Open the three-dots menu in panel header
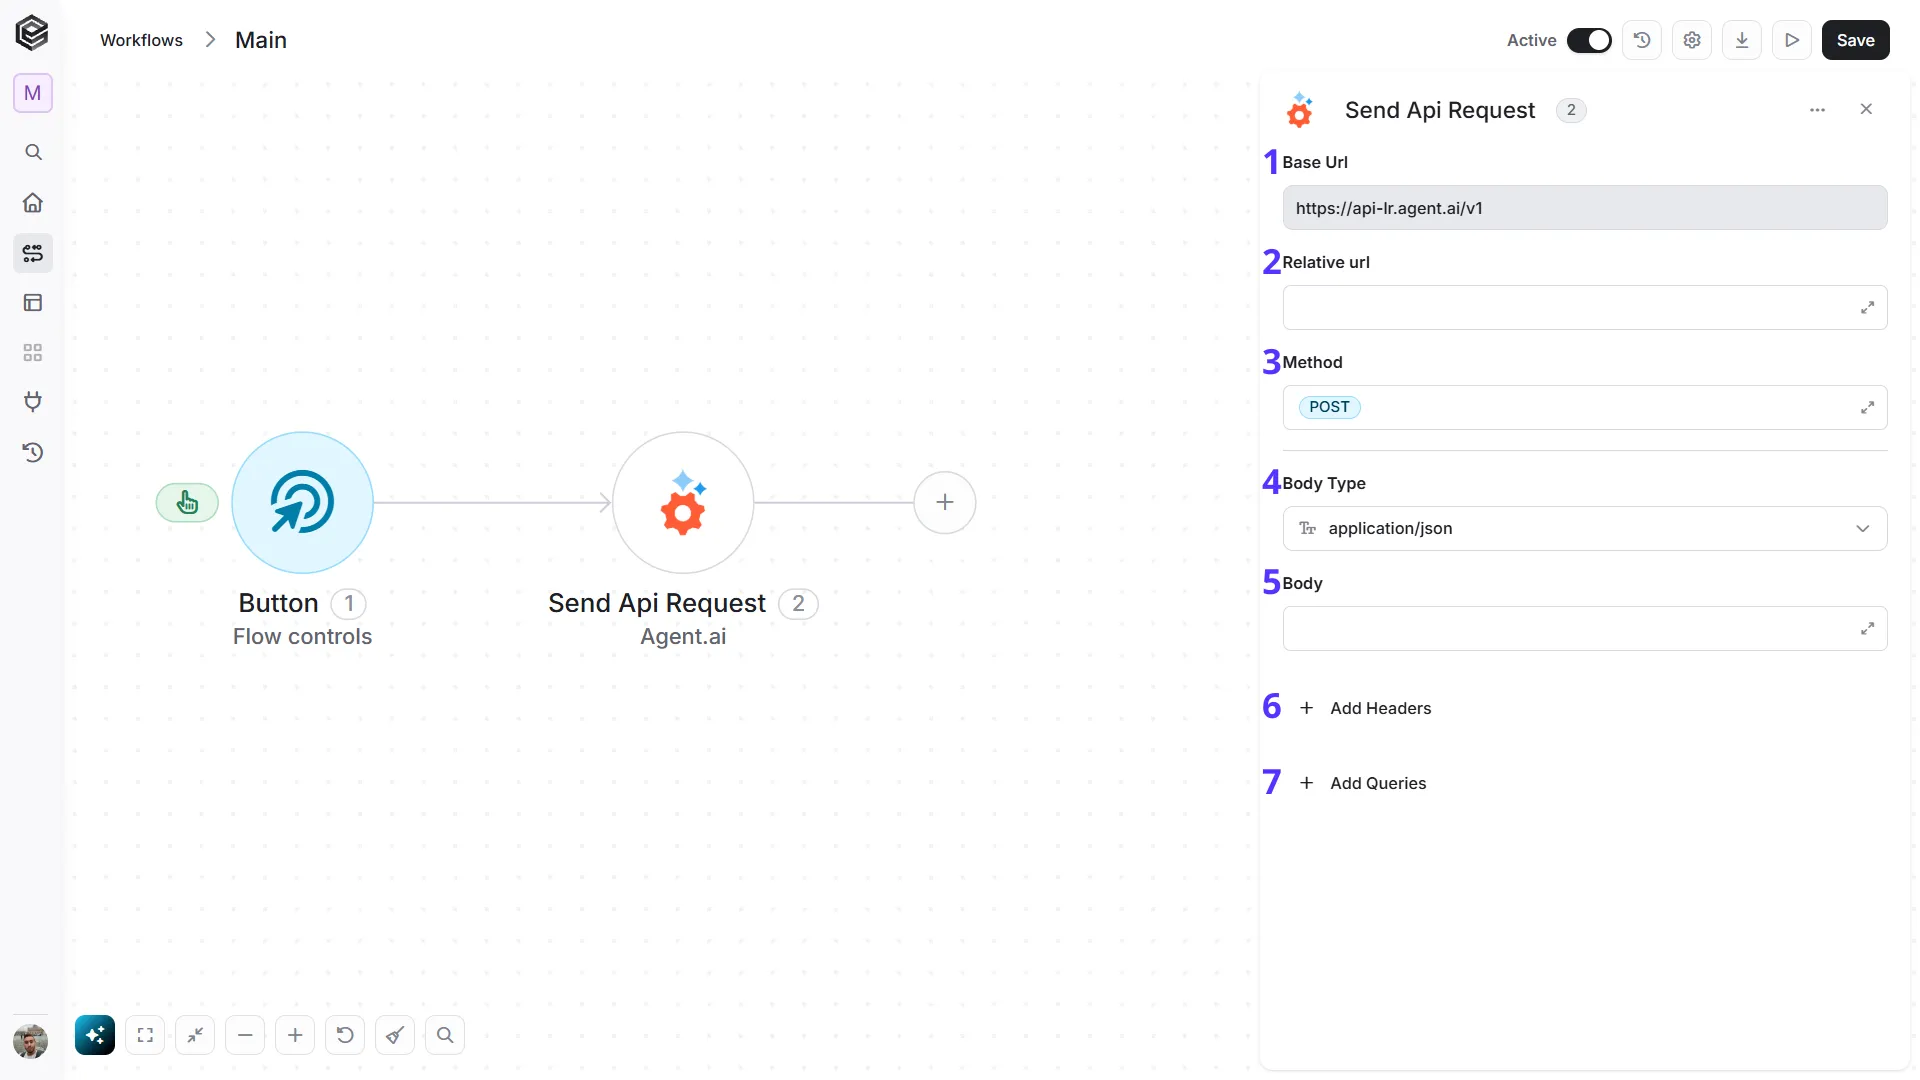The width and height of the screenshot is (1920, 1080). click(x=1818, y=110)
